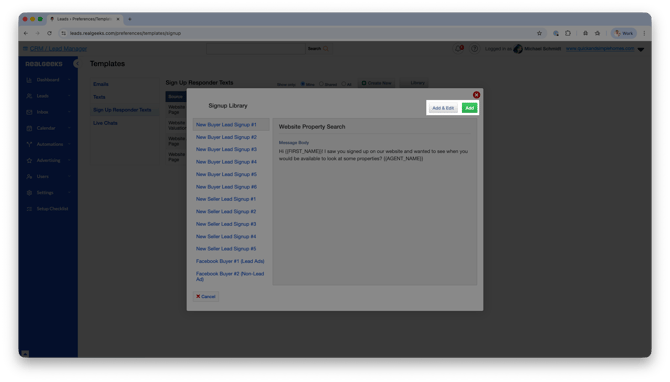Open the Texts templates tab
The image size is (670, 382).
pos(99,97)
